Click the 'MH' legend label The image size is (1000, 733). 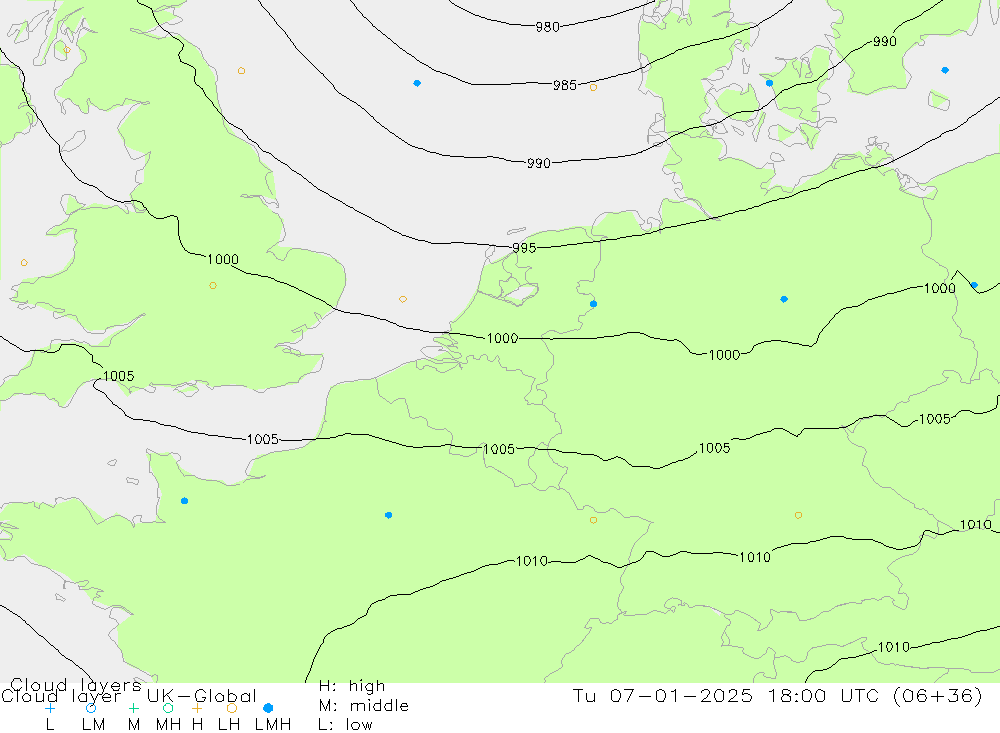pos(168,725)
